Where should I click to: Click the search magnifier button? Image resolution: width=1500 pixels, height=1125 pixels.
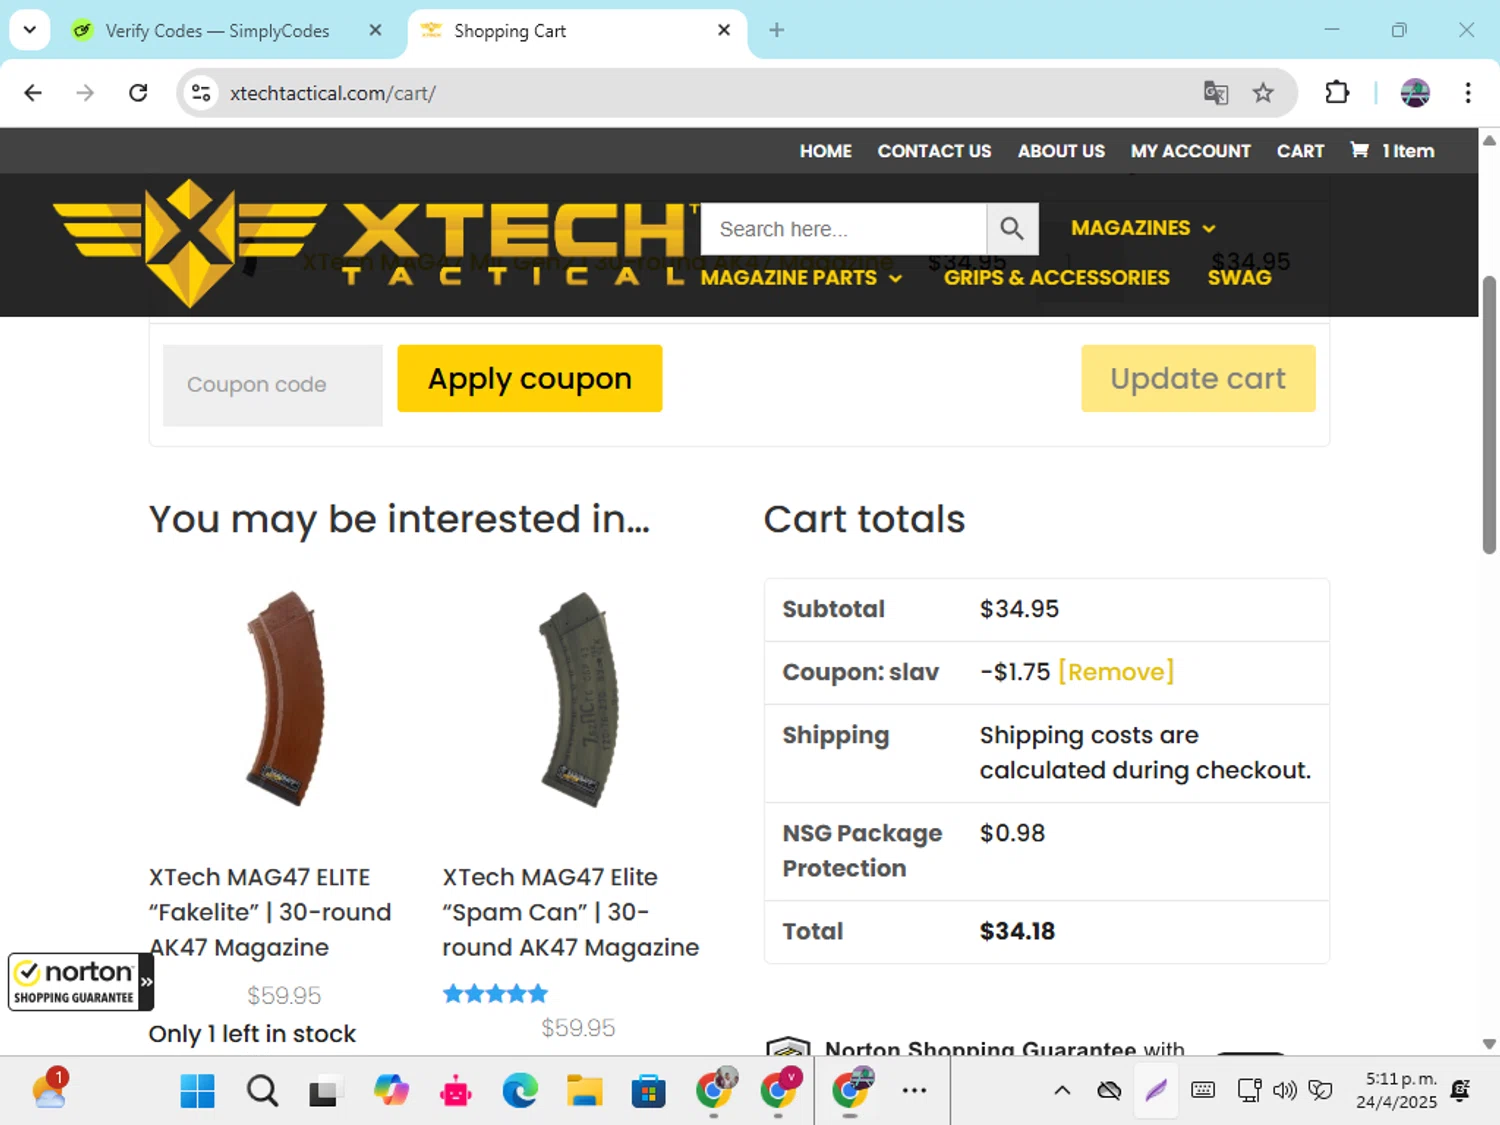coord(1012,229)
